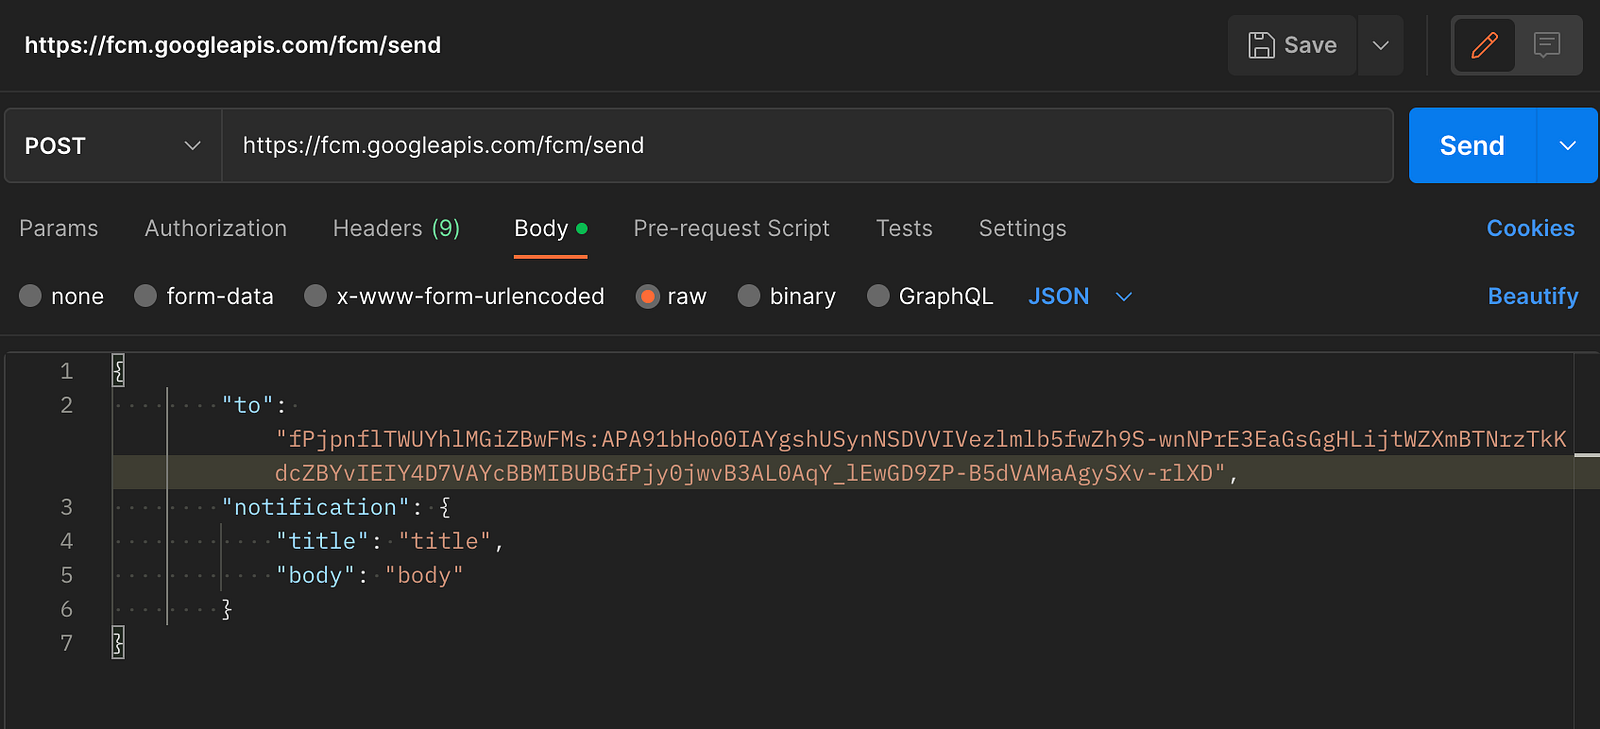Switch to the Tests tab
This screenshot has height=729, width=1600.
click(x=904, y=228)
